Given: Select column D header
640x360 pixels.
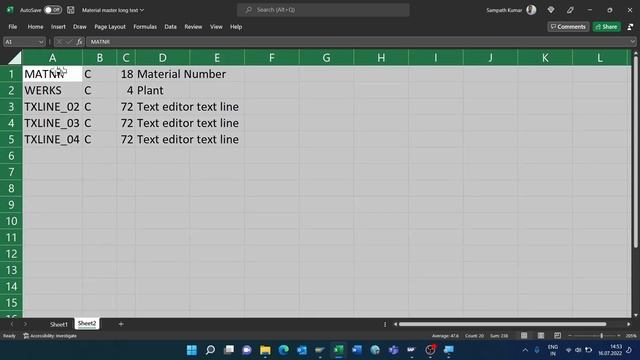Looking at the screenshot, I should pyautogui.click(x=162, y=58).
